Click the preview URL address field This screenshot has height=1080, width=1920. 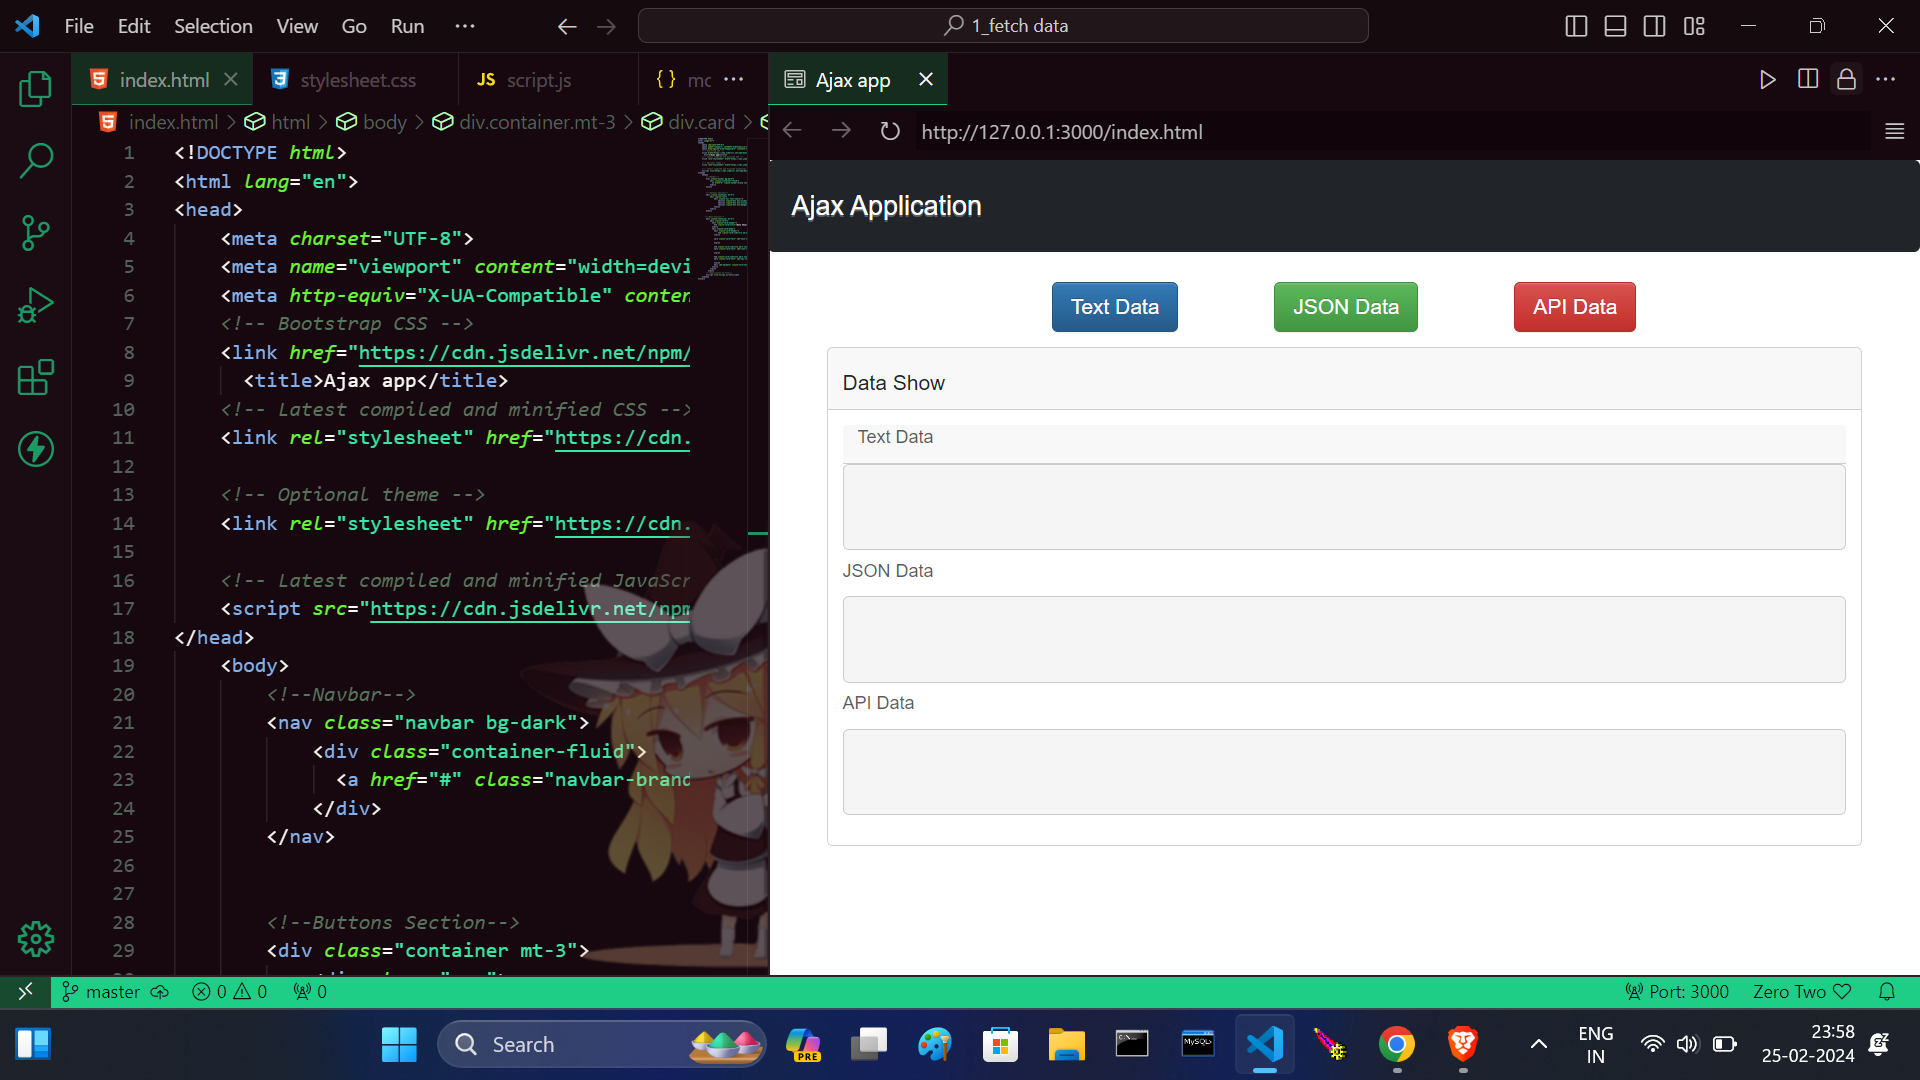point(1391,131)
